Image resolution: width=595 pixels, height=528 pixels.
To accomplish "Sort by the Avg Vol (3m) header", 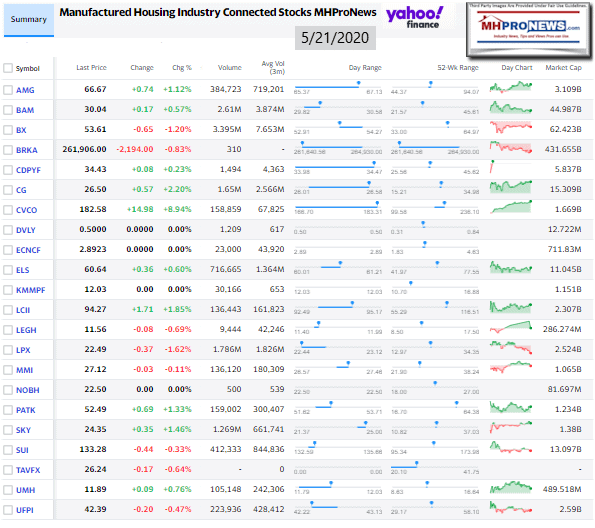I will tap(273, 68).
